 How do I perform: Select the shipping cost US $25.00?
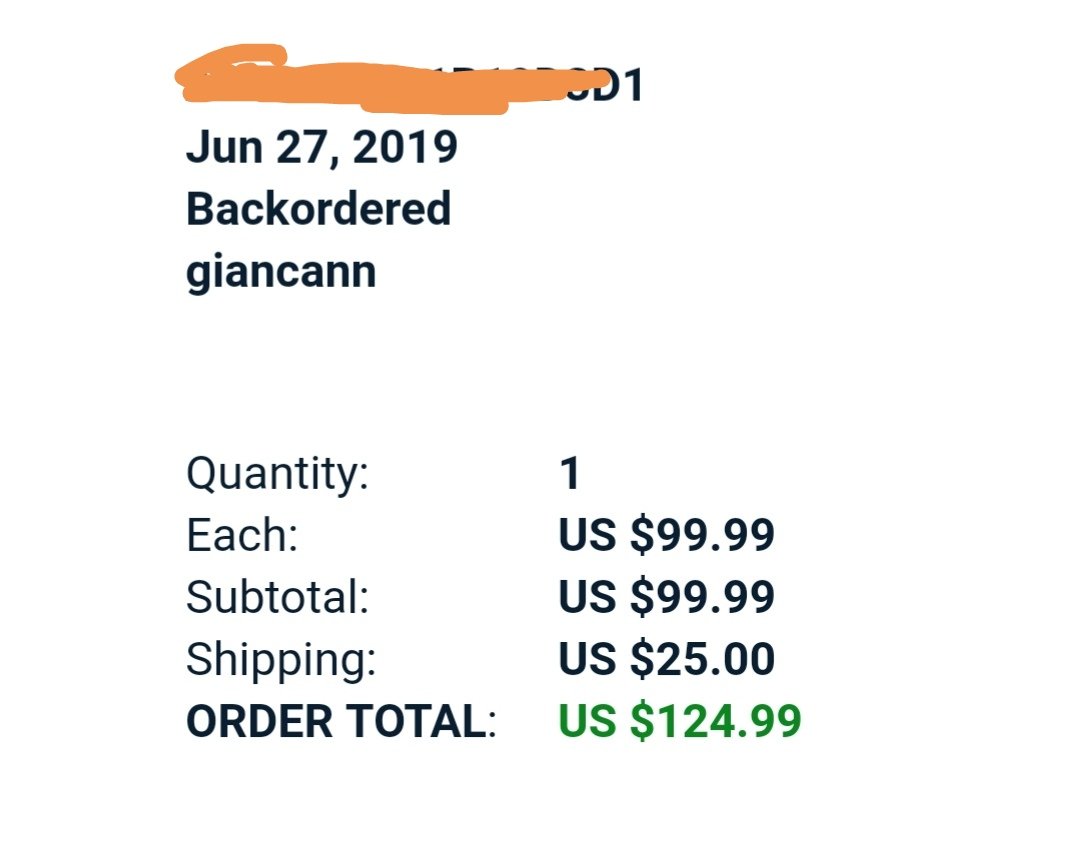[666, 660]
